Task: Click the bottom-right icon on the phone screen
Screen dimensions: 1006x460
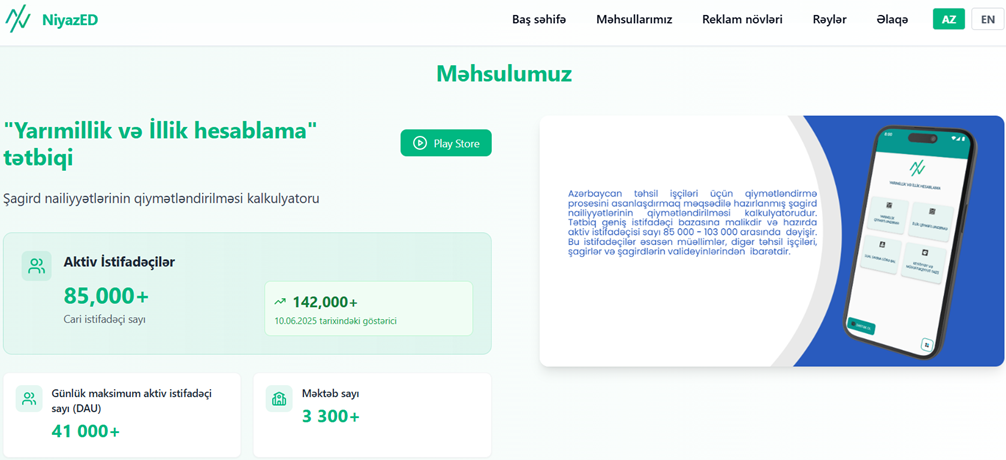Action: tap(926, 344)
